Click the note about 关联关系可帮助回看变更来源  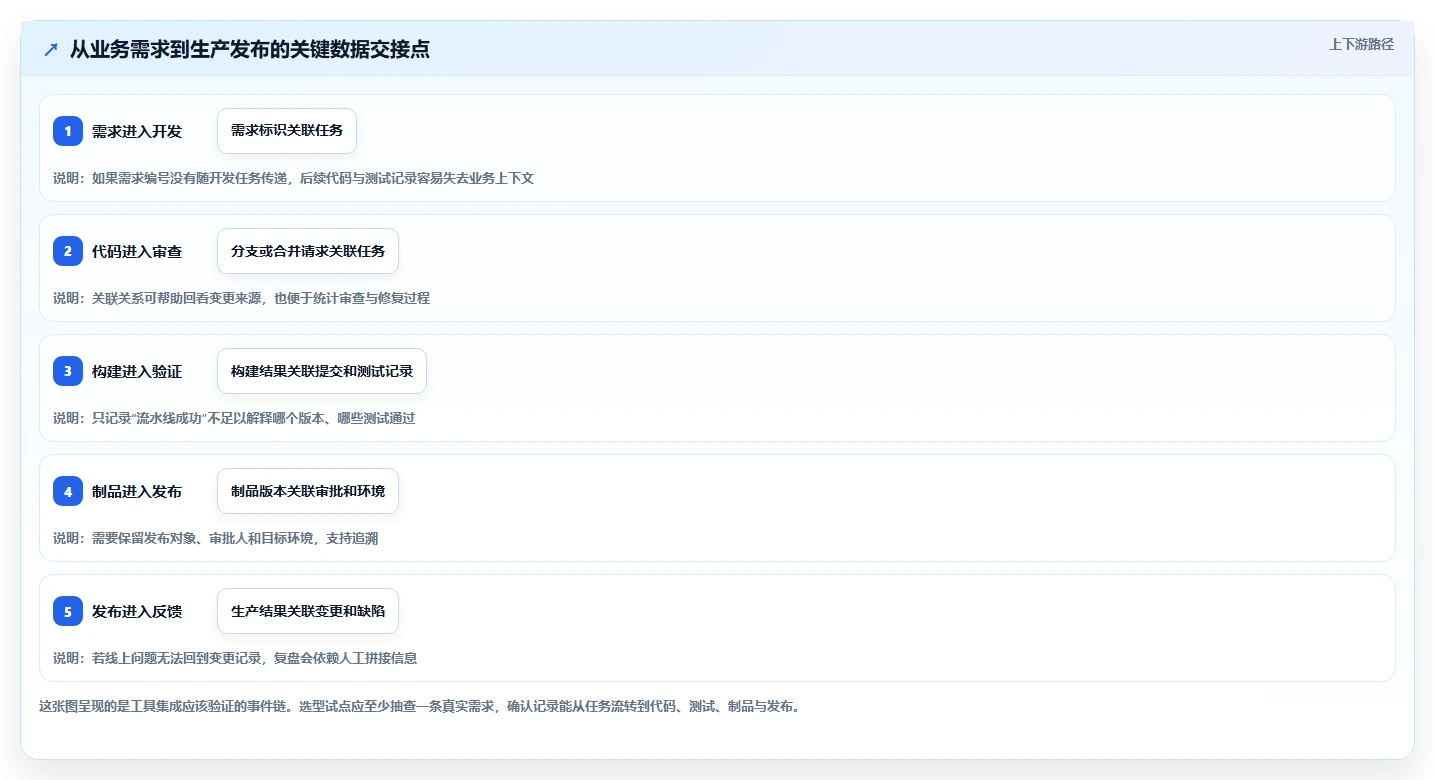point(242,298)
